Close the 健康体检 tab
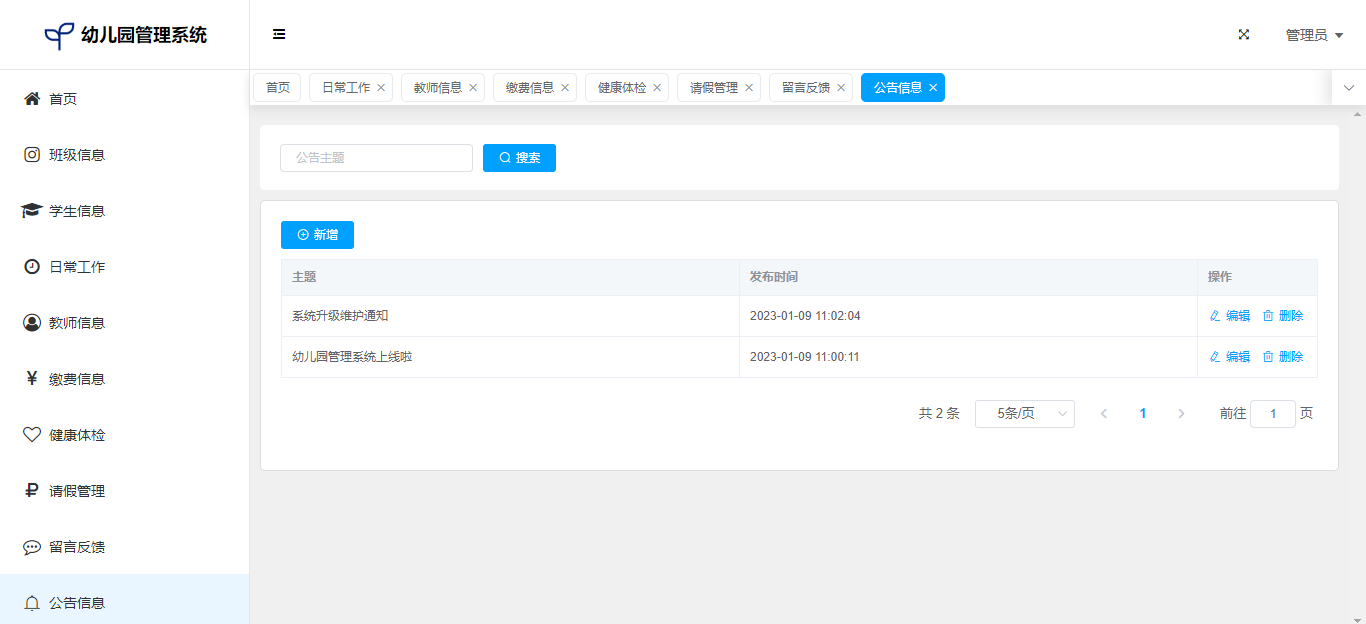This screenshot has height=624, width=1366. click(657, 88)
